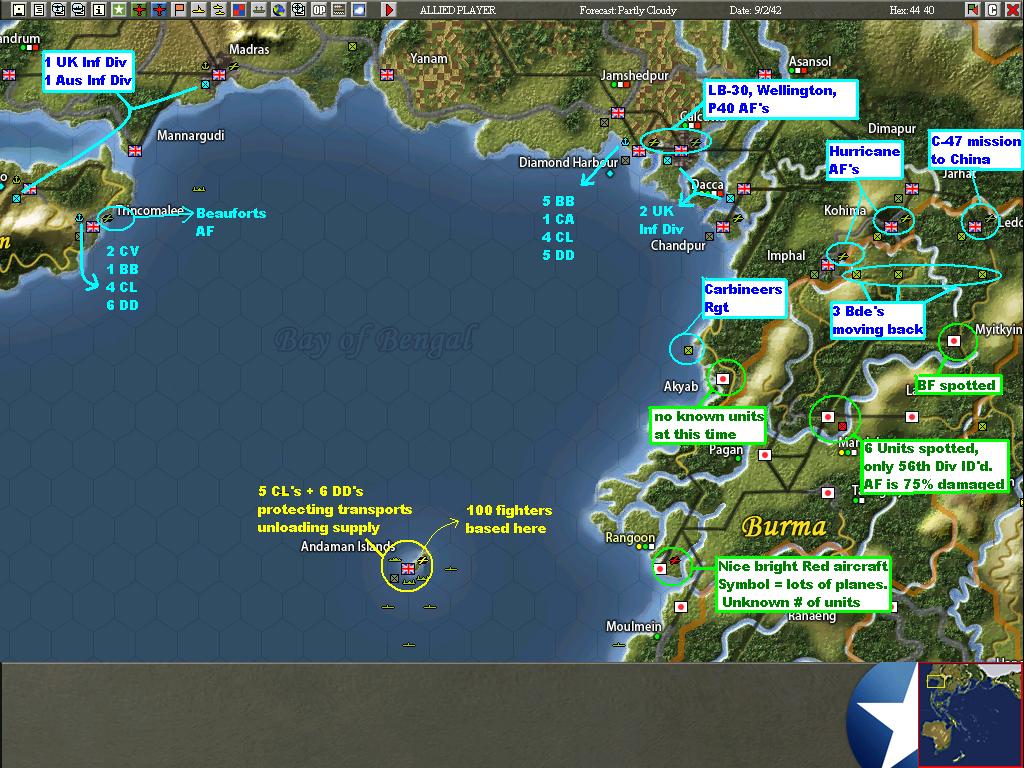Image resolution: width=1024 pixels, height=768 pixels.
Task: Select the ship east of Andaman Islands
Action: coord(451,569)
